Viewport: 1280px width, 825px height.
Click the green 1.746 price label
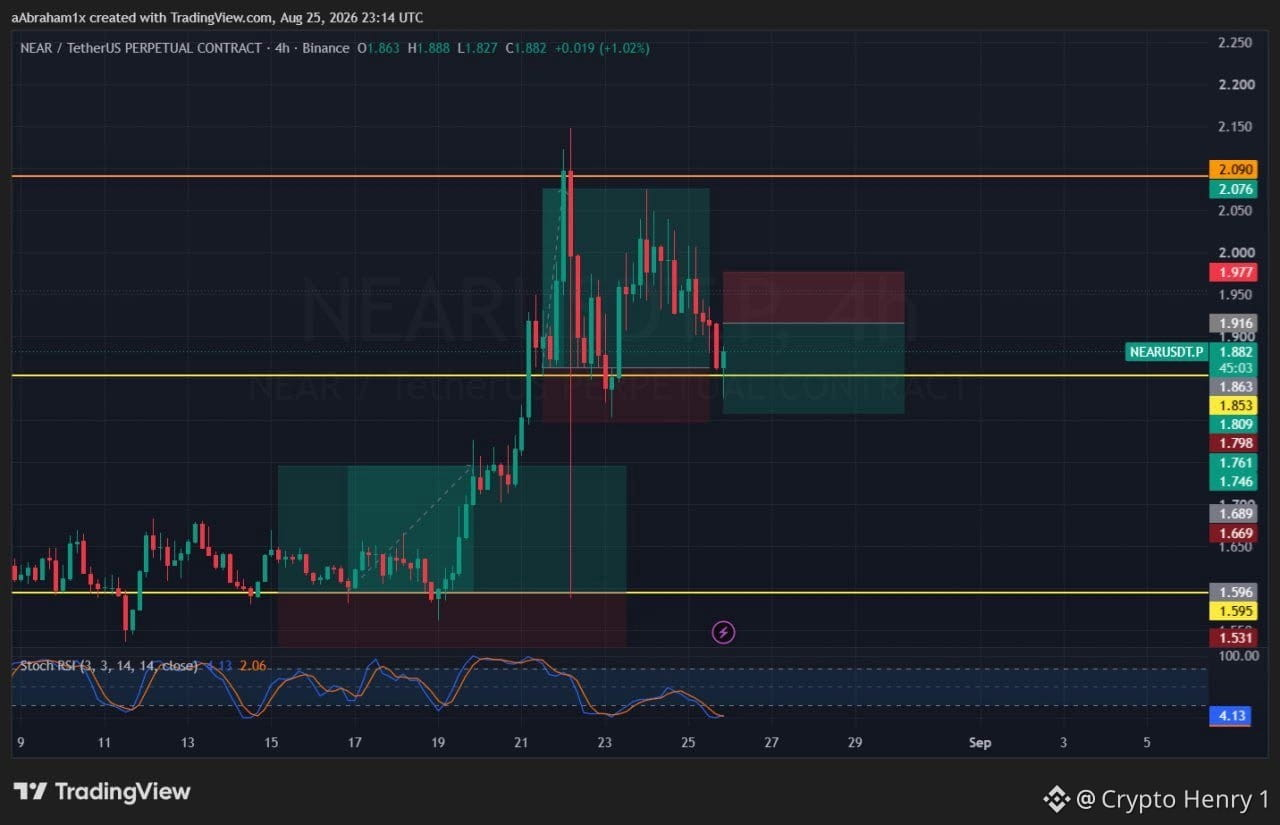tap(1231, 481)
